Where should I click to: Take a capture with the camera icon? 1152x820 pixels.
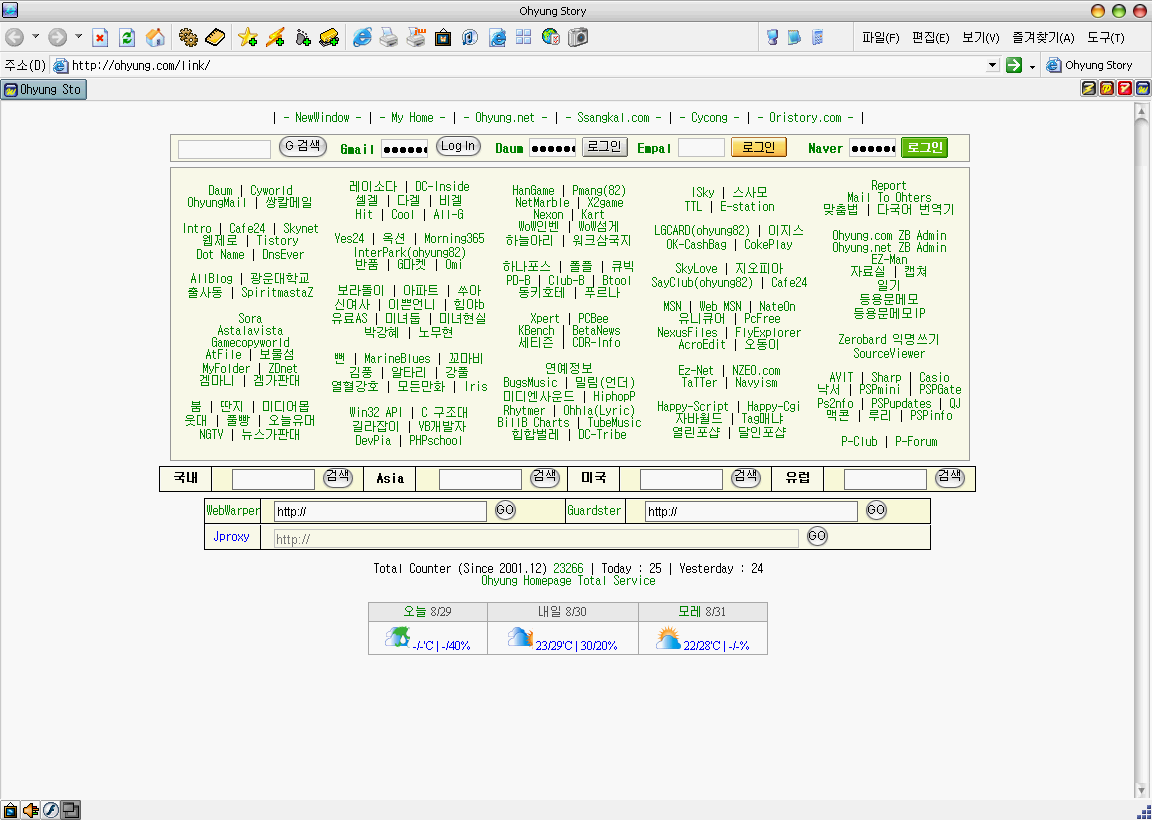578,37
